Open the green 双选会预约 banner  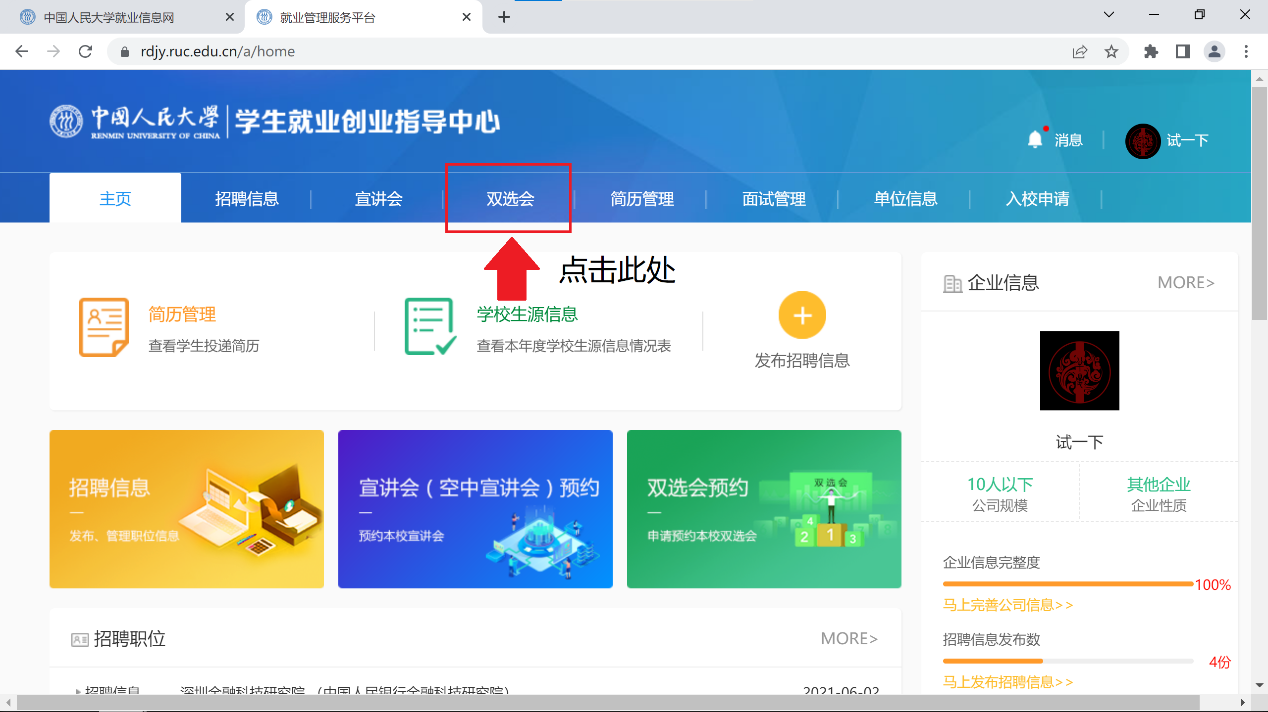click(x=763, y=509)
